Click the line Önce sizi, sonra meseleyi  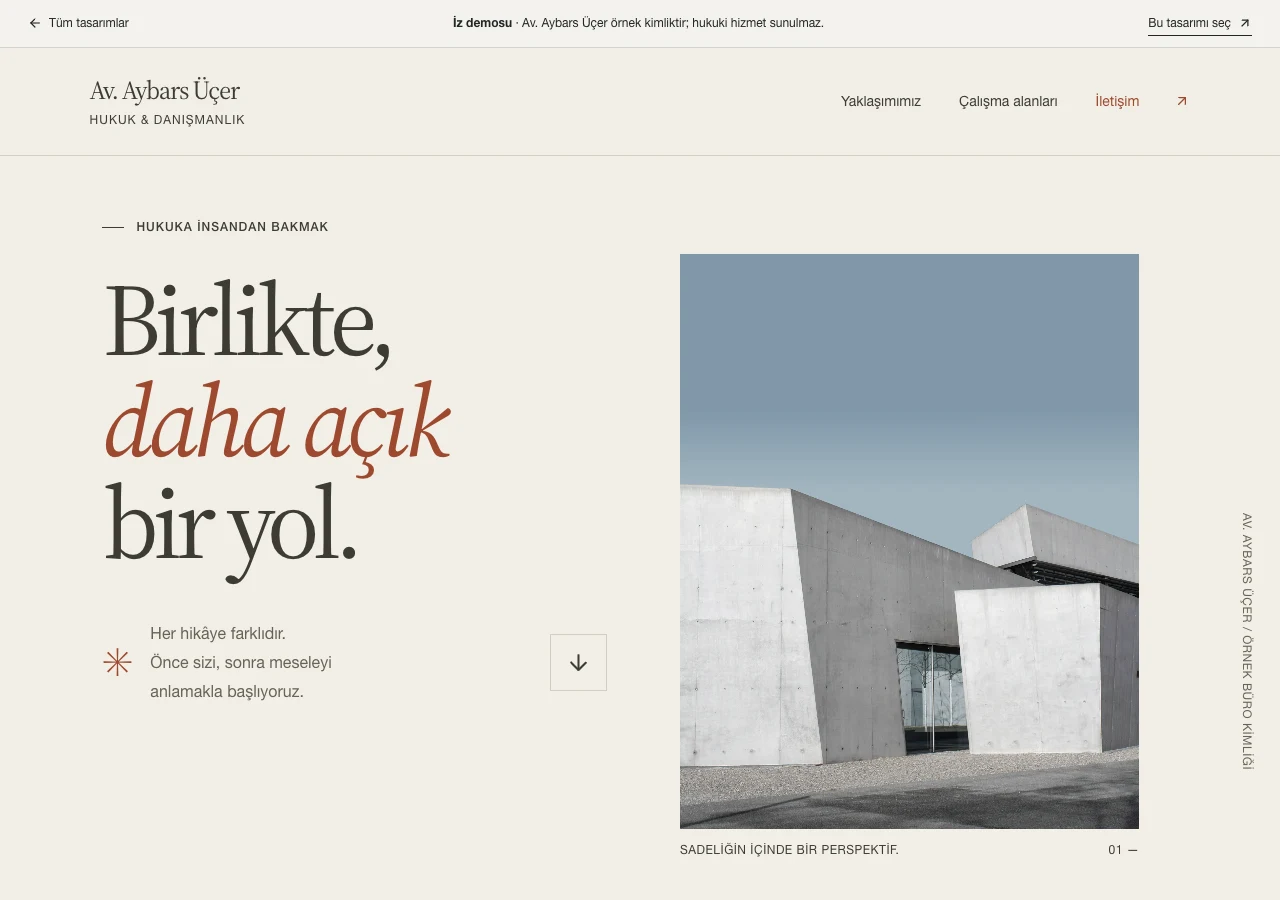[241, 662]
